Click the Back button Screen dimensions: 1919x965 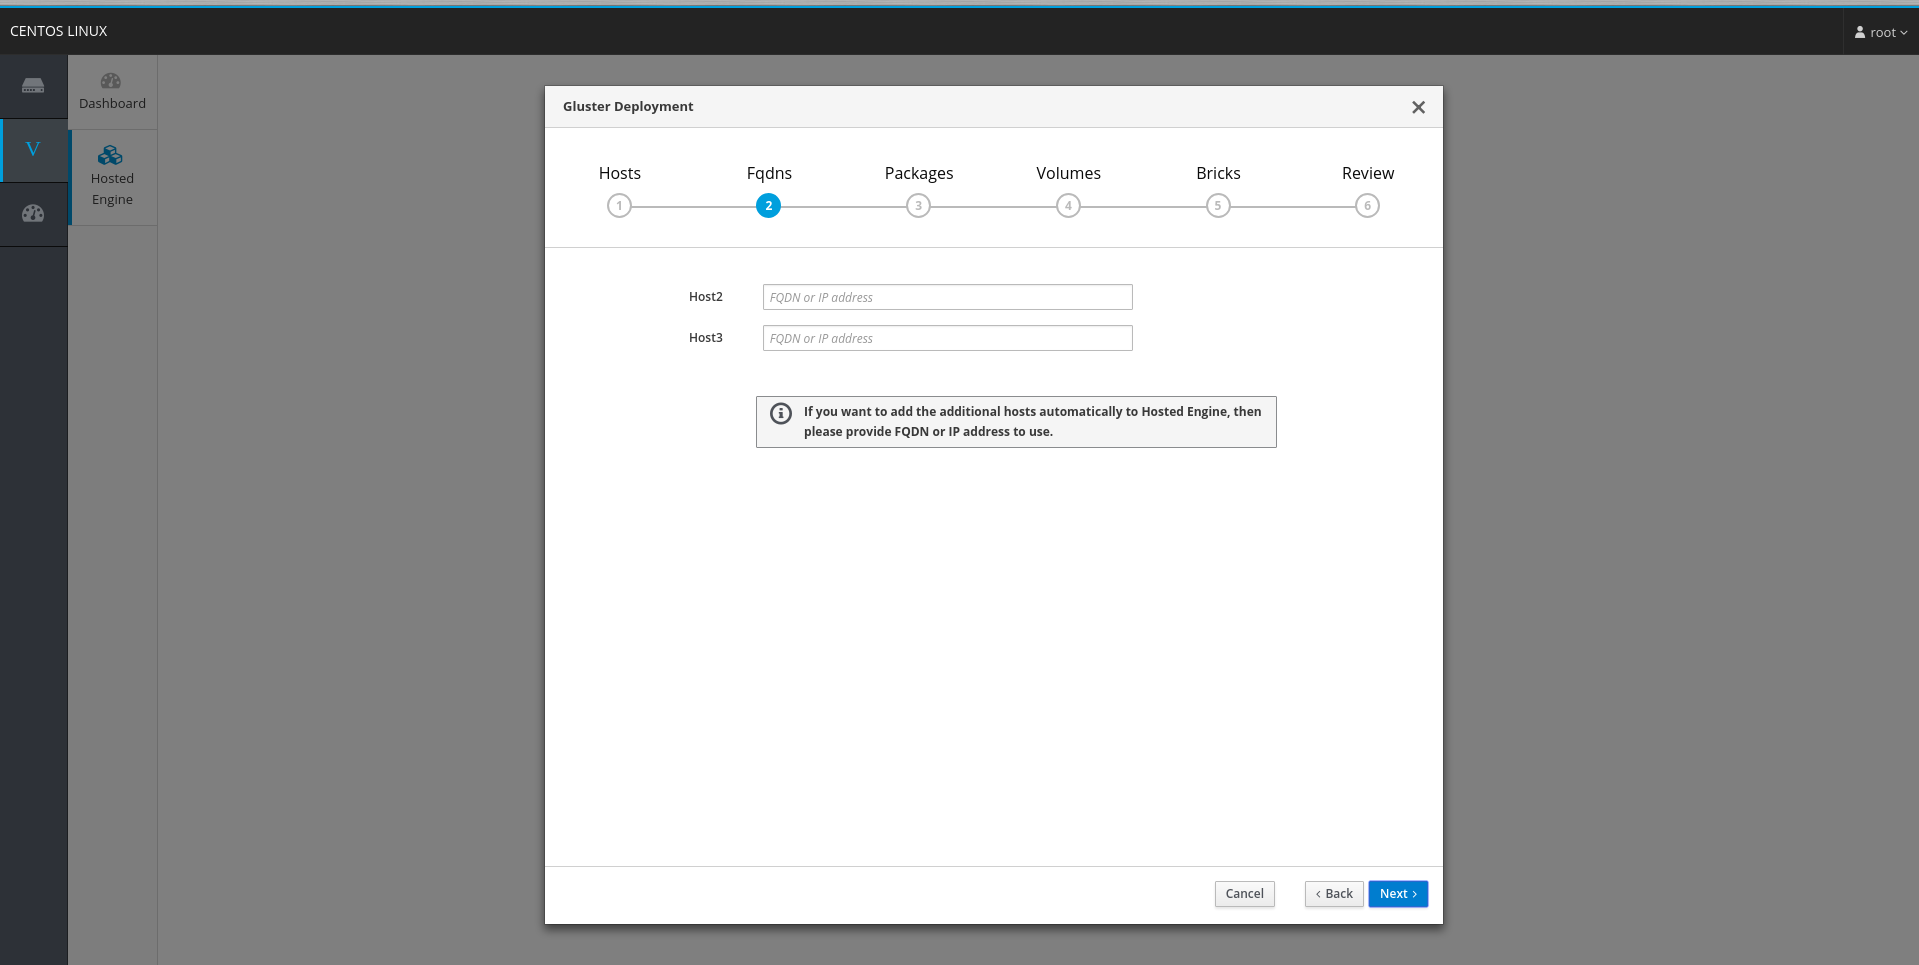tap(1334, 894)
